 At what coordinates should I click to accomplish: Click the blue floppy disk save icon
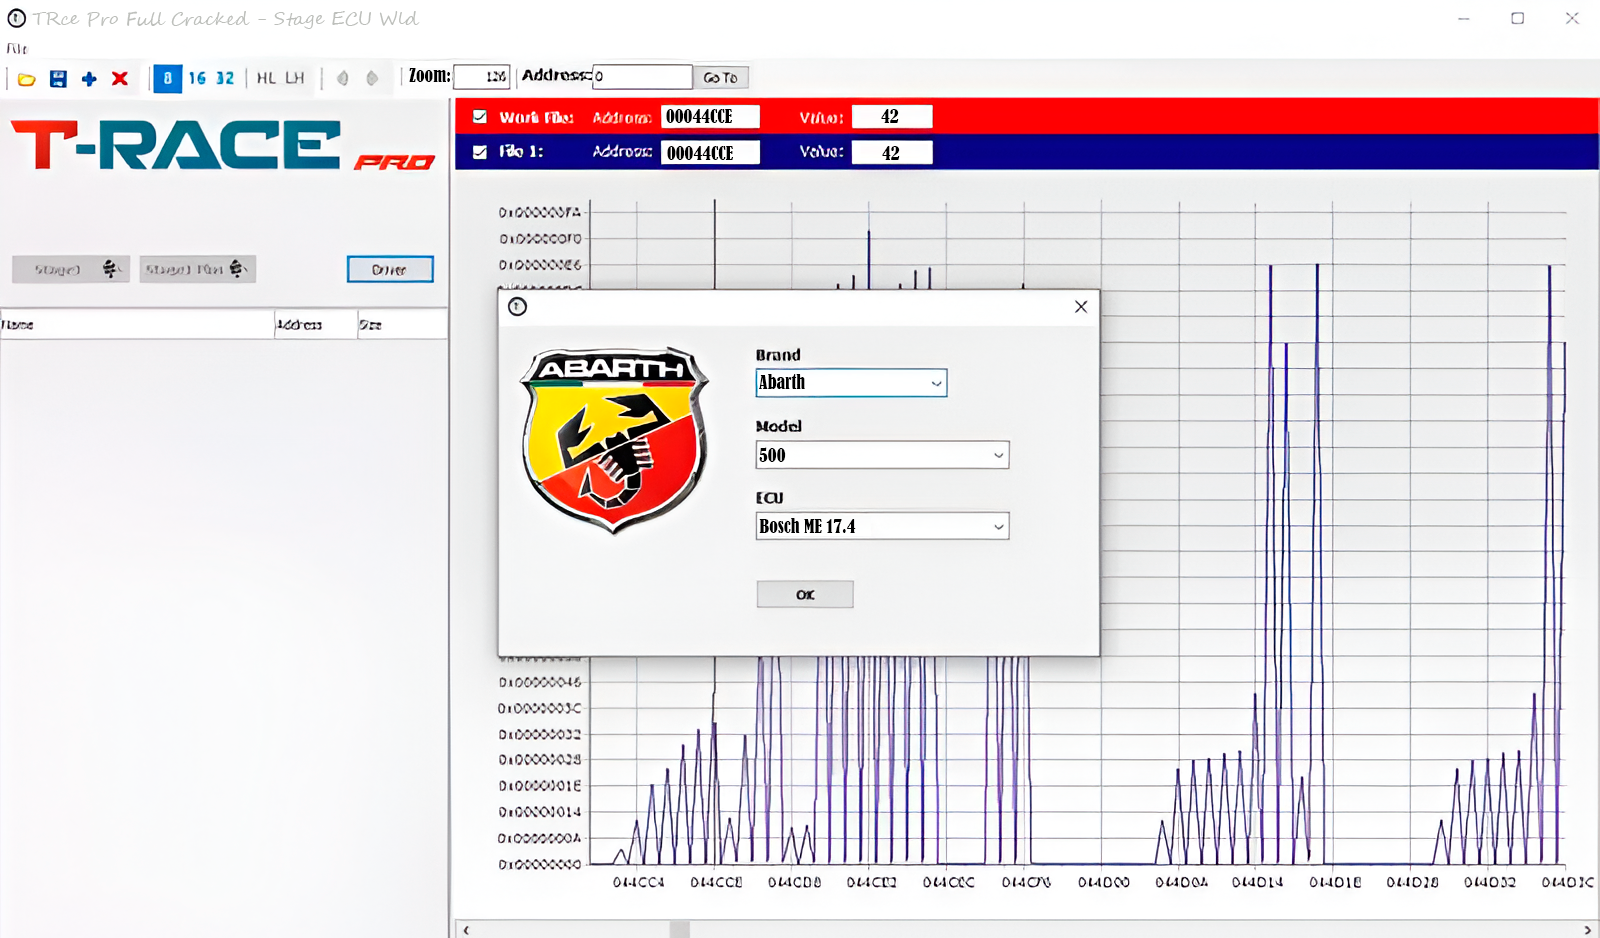[x=58, y=79]
